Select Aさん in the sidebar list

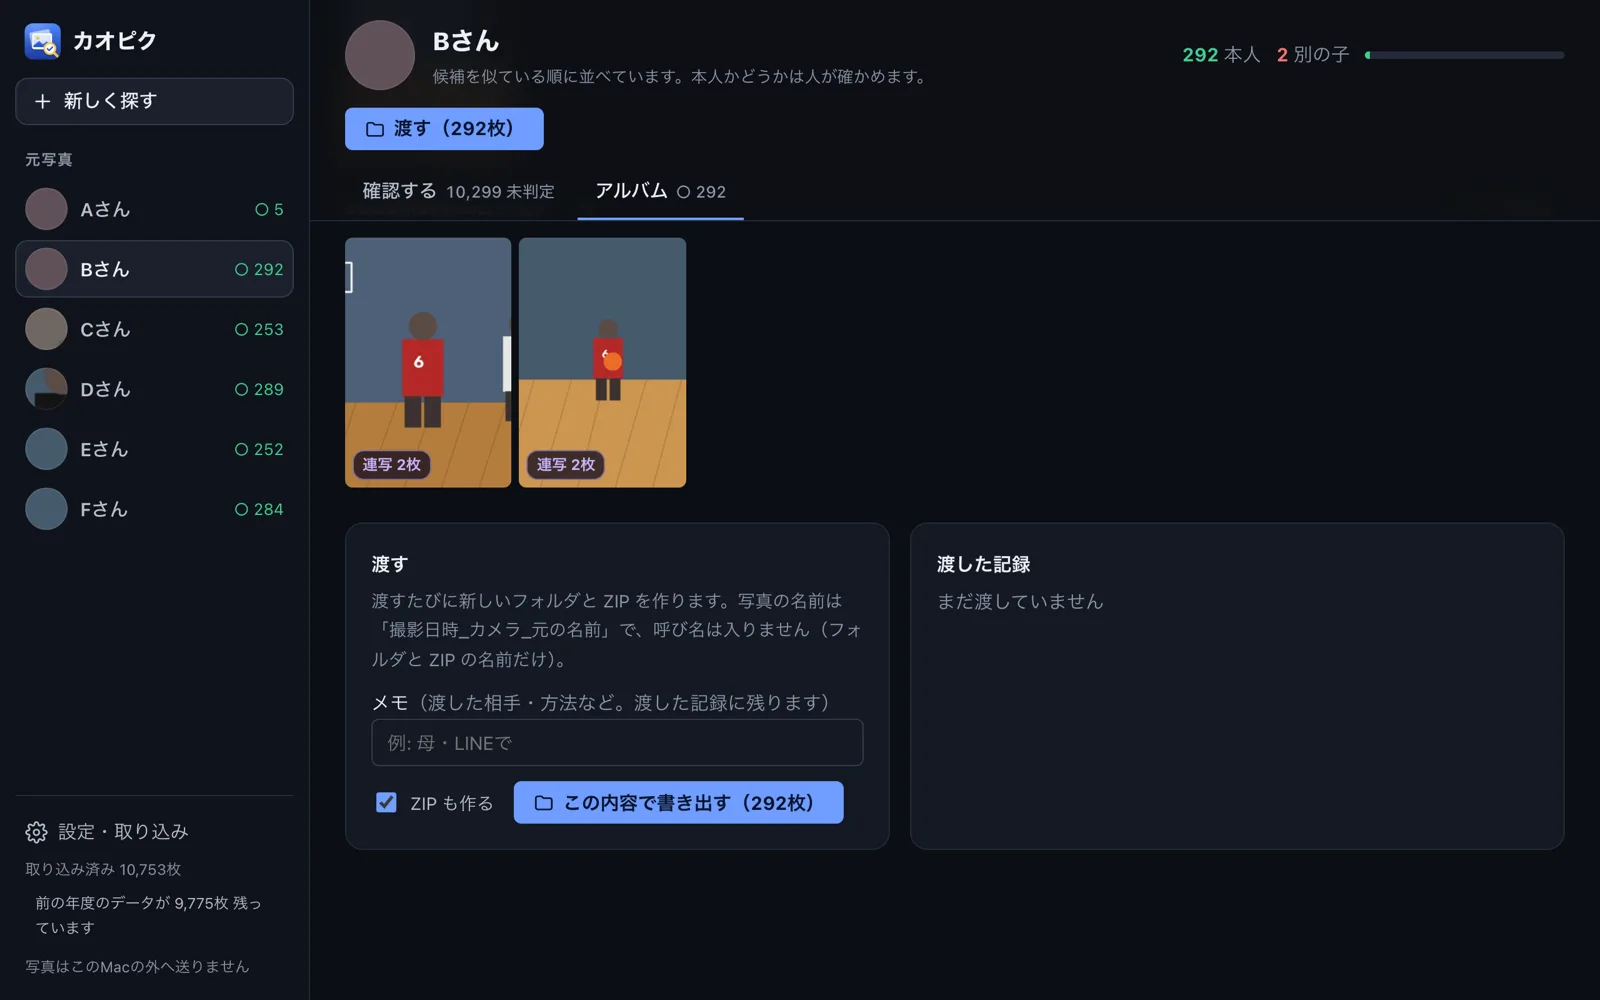click(154, 209)
